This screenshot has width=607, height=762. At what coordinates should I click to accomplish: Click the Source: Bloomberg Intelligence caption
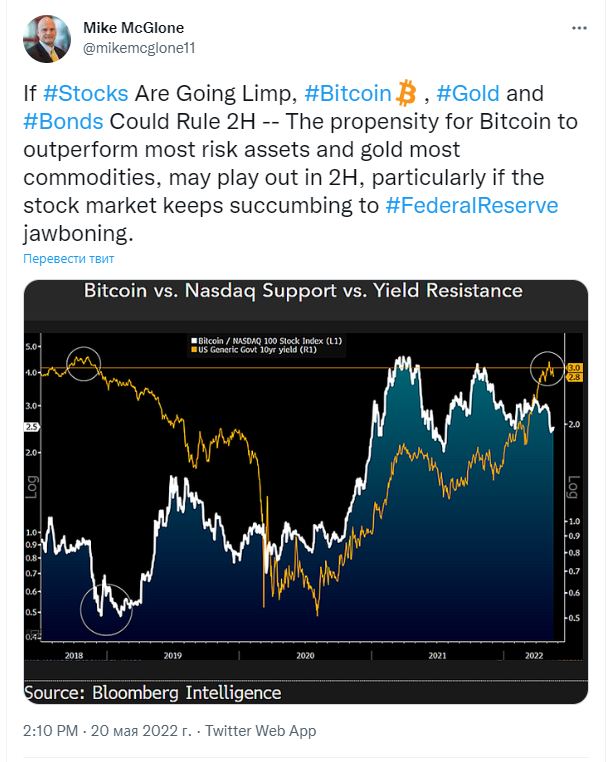pyautogui.click(x=153, y=693)
